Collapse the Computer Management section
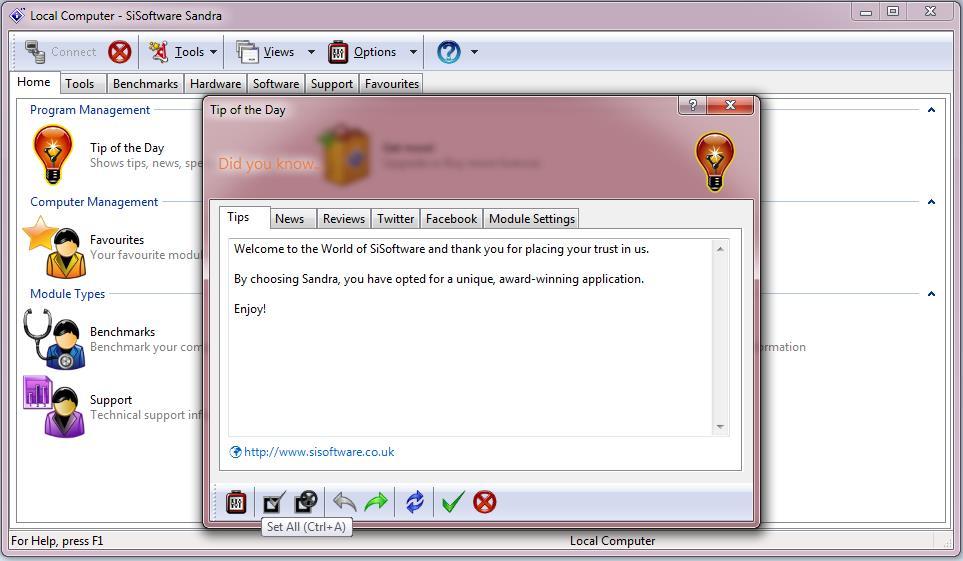The width and height of the screenshot is (963, 561). coord(931,202)
